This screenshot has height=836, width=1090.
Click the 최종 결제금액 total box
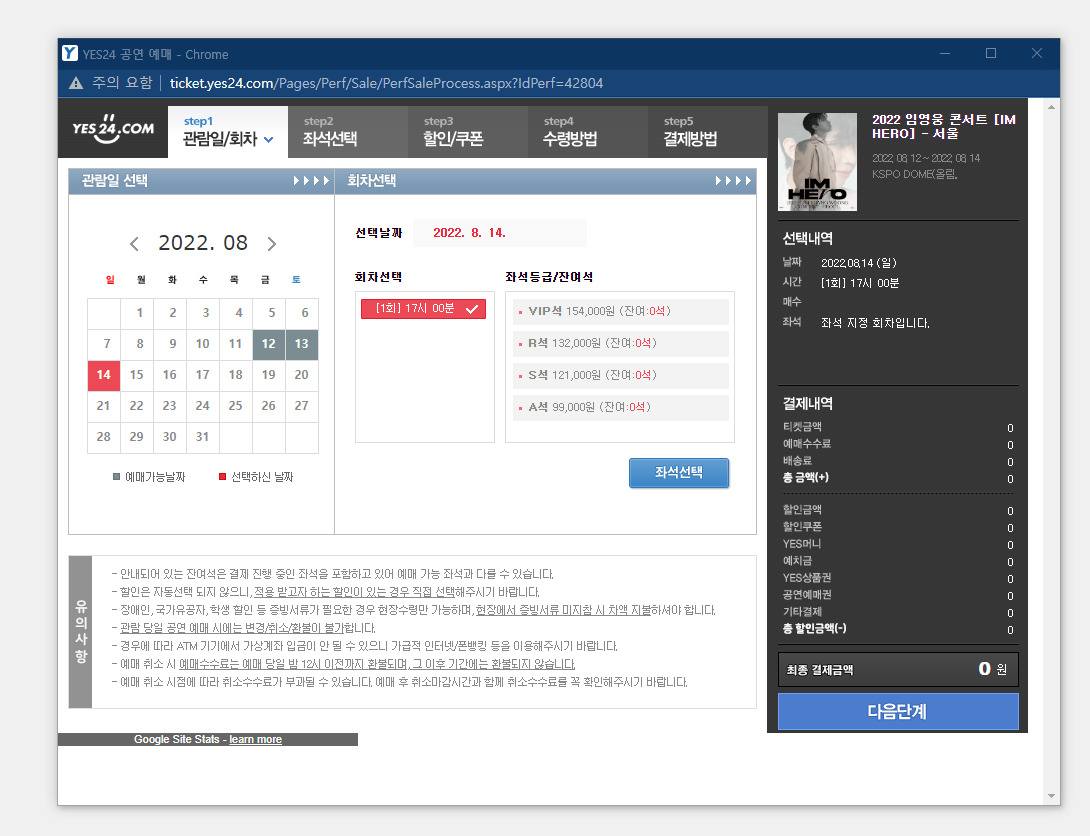(898, 669)
